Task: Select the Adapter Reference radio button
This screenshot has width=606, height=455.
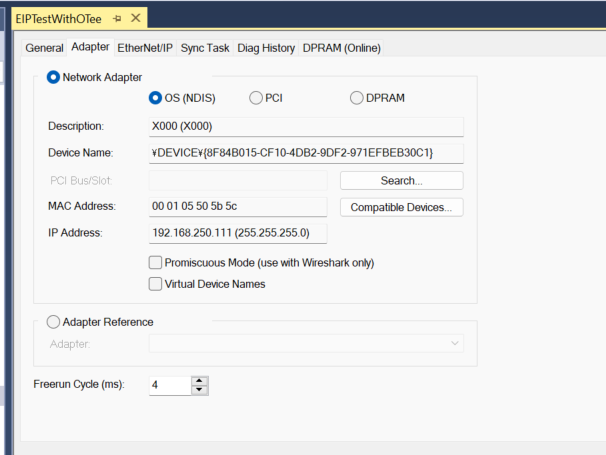Action: [x=53, y=322]
